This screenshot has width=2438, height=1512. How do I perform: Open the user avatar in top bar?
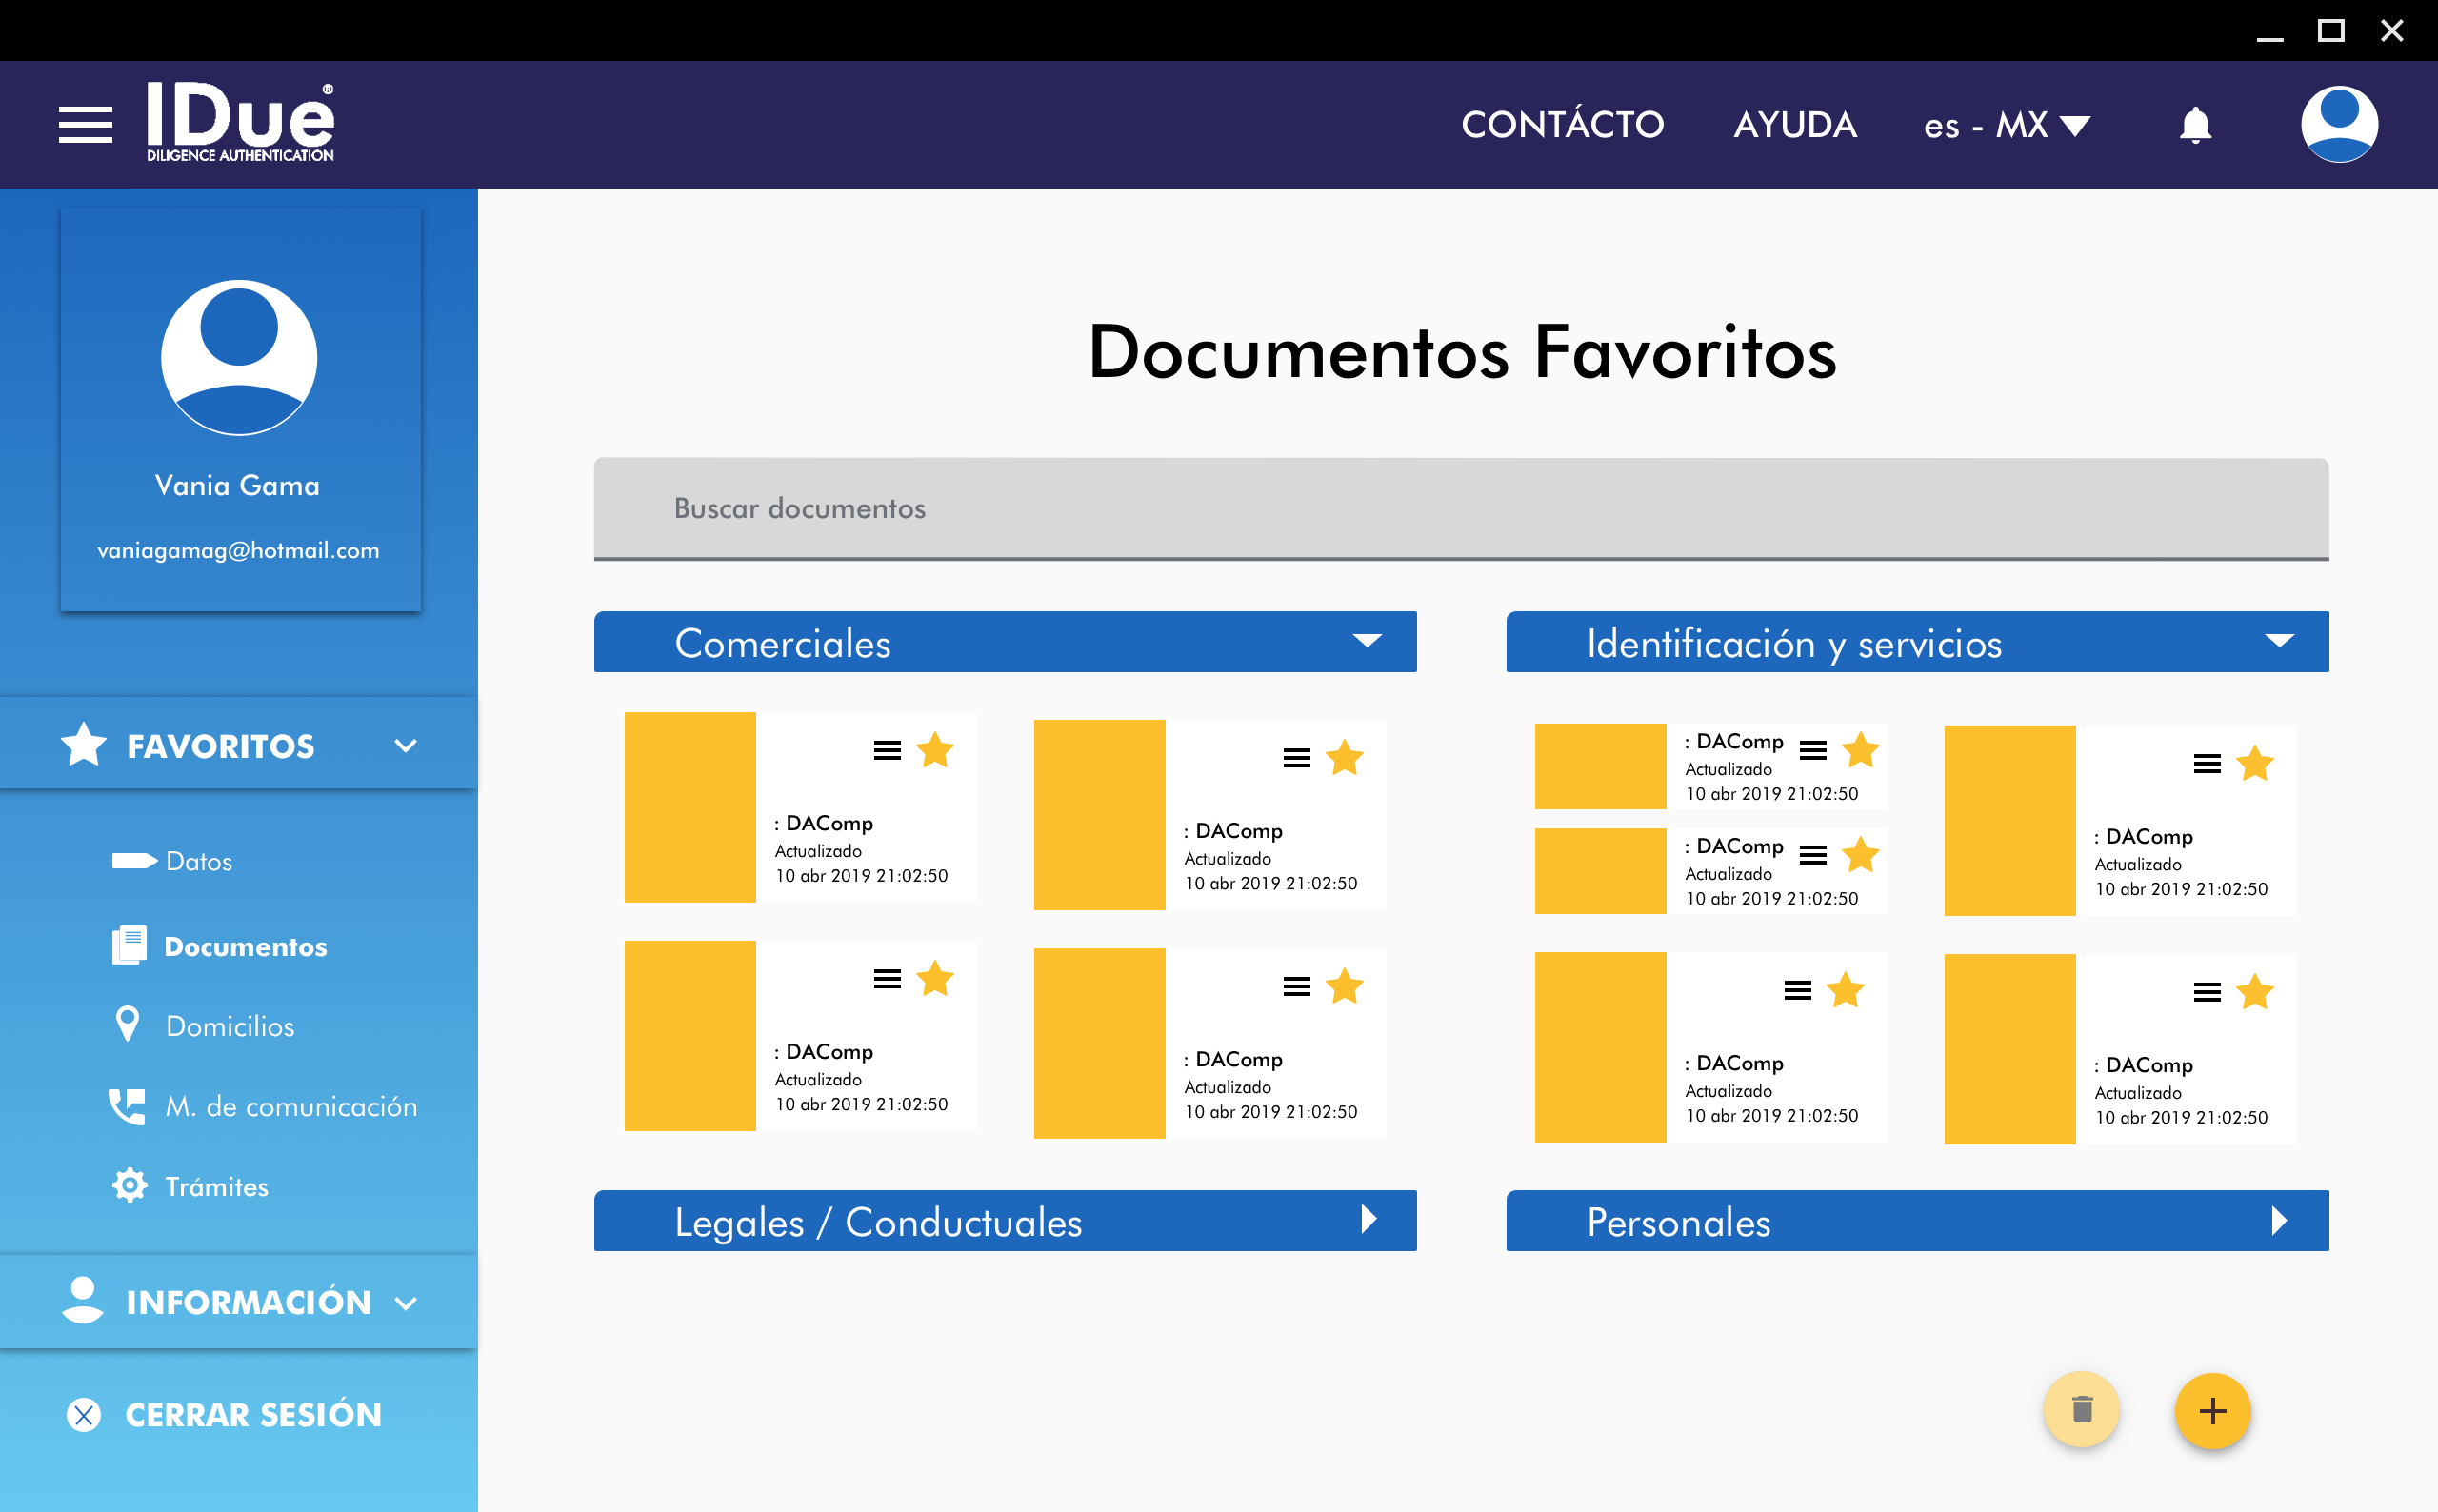coord(2338,124)
